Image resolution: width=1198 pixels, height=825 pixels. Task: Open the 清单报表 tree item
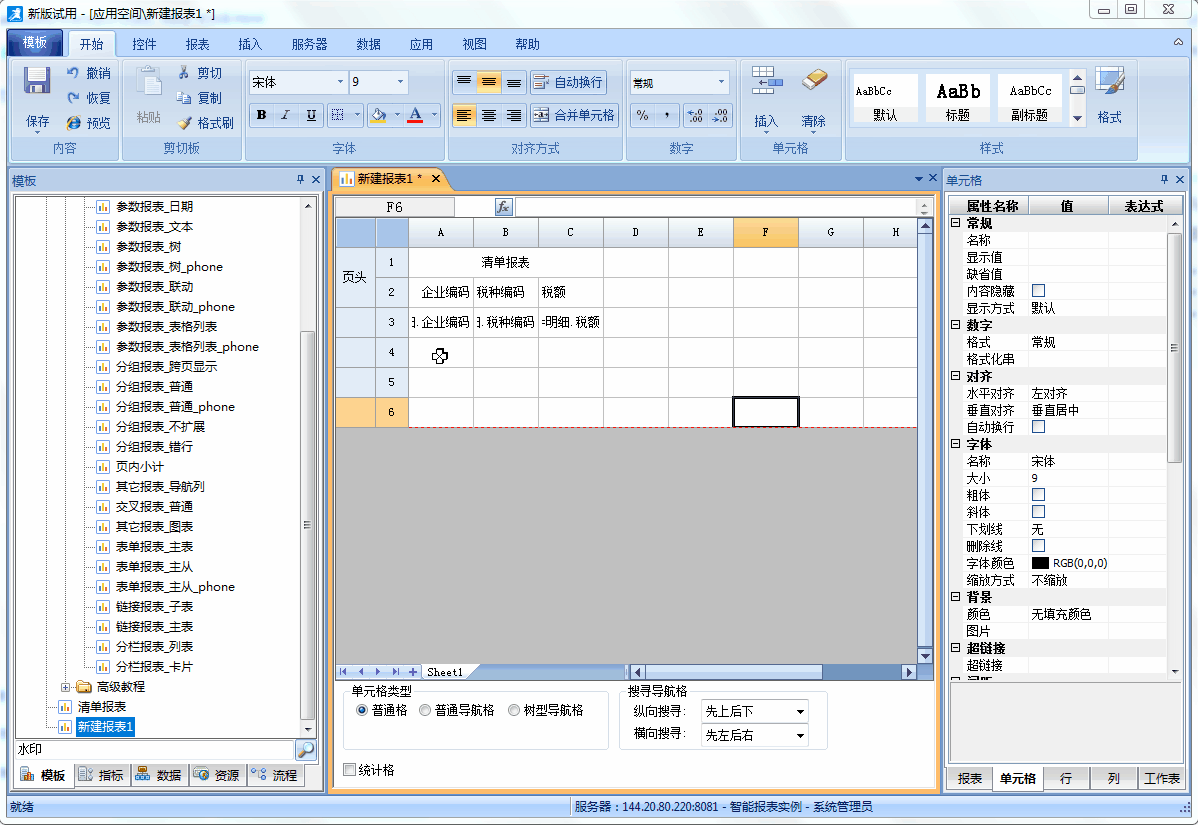[102, 707]
